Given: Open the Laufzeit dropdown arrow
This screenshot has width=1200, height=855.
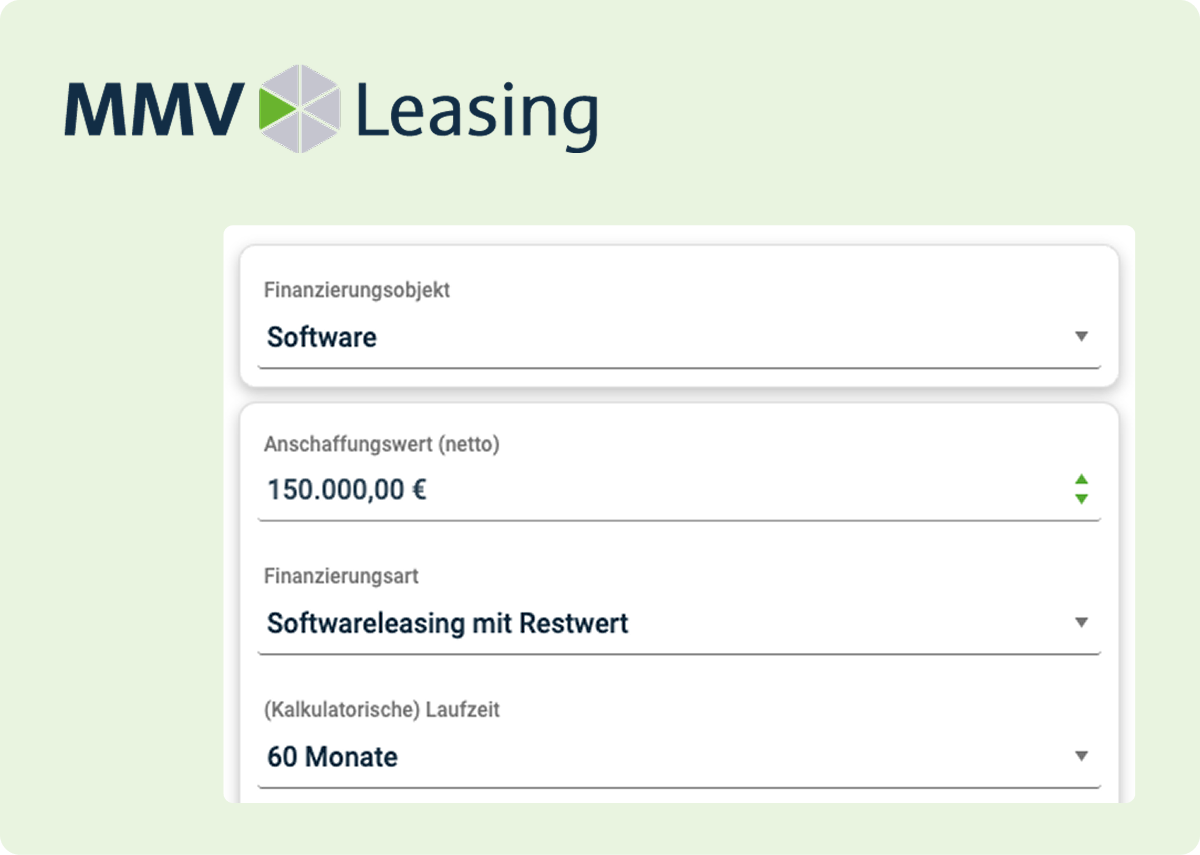Looking at the screenshot, I should (x=1082, y=755).
